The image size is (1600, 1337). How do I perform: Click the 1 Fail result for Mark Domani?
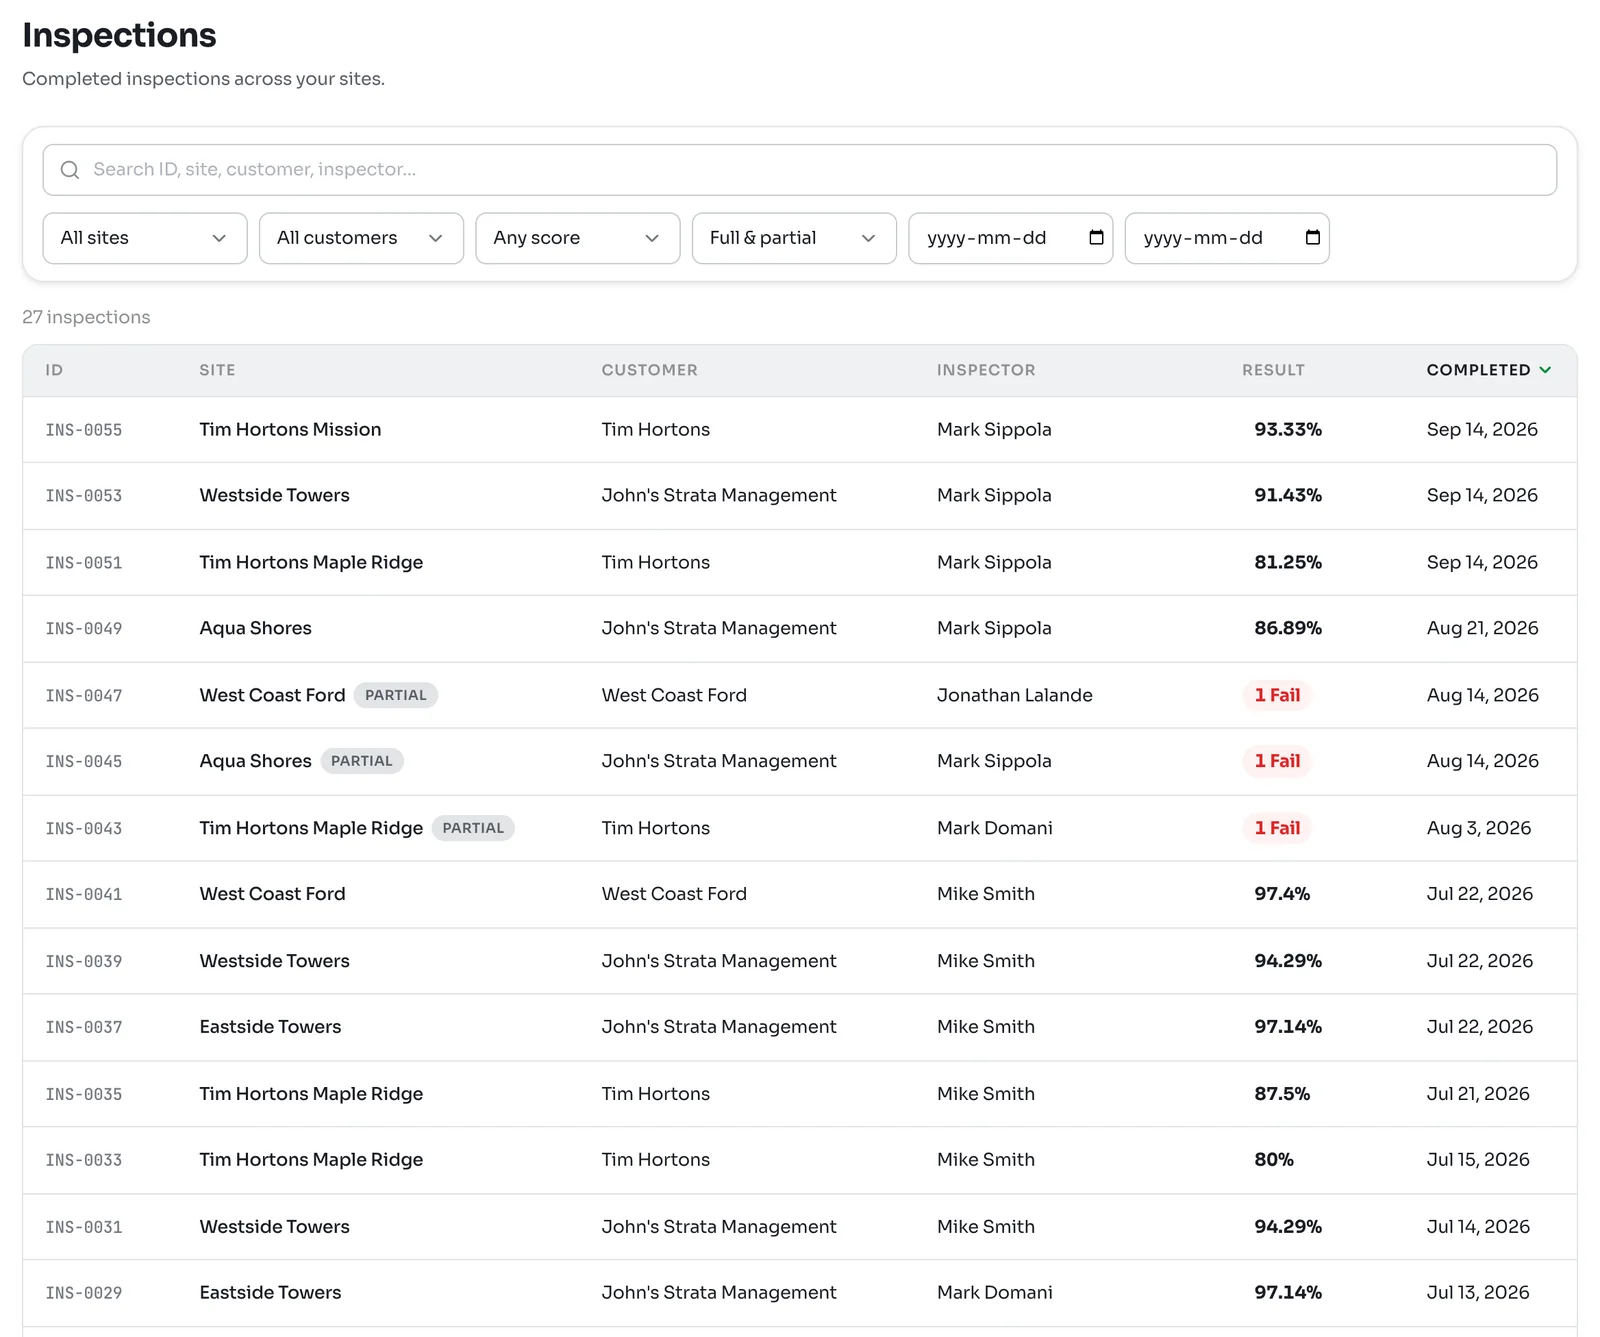click(1277, 828)
